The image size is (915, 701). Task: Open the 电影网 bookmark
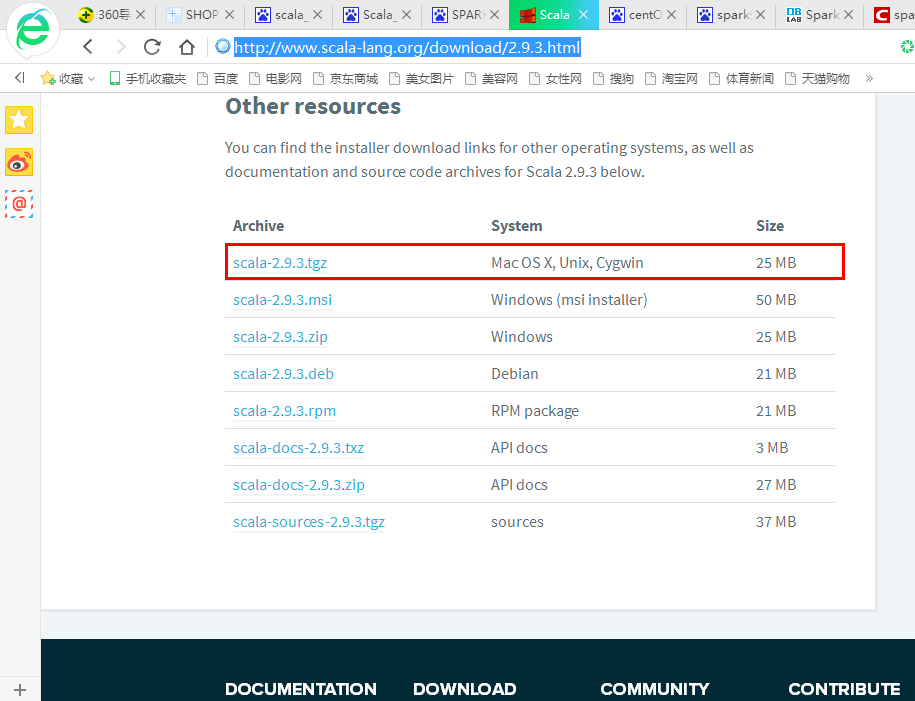275,78
